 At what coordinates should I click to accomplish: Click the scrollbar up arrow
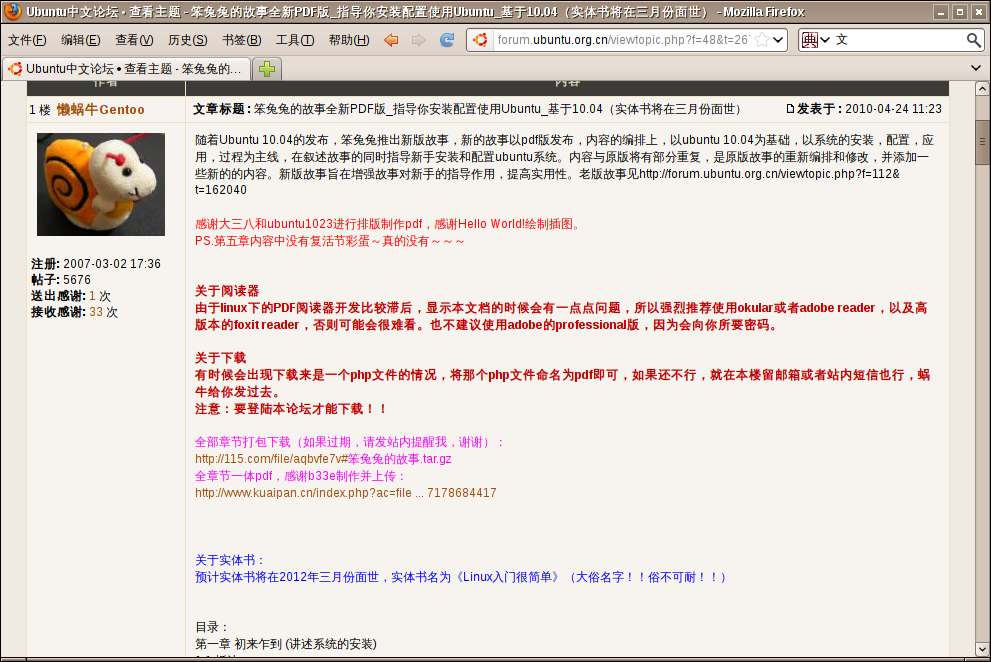[982, 89]
